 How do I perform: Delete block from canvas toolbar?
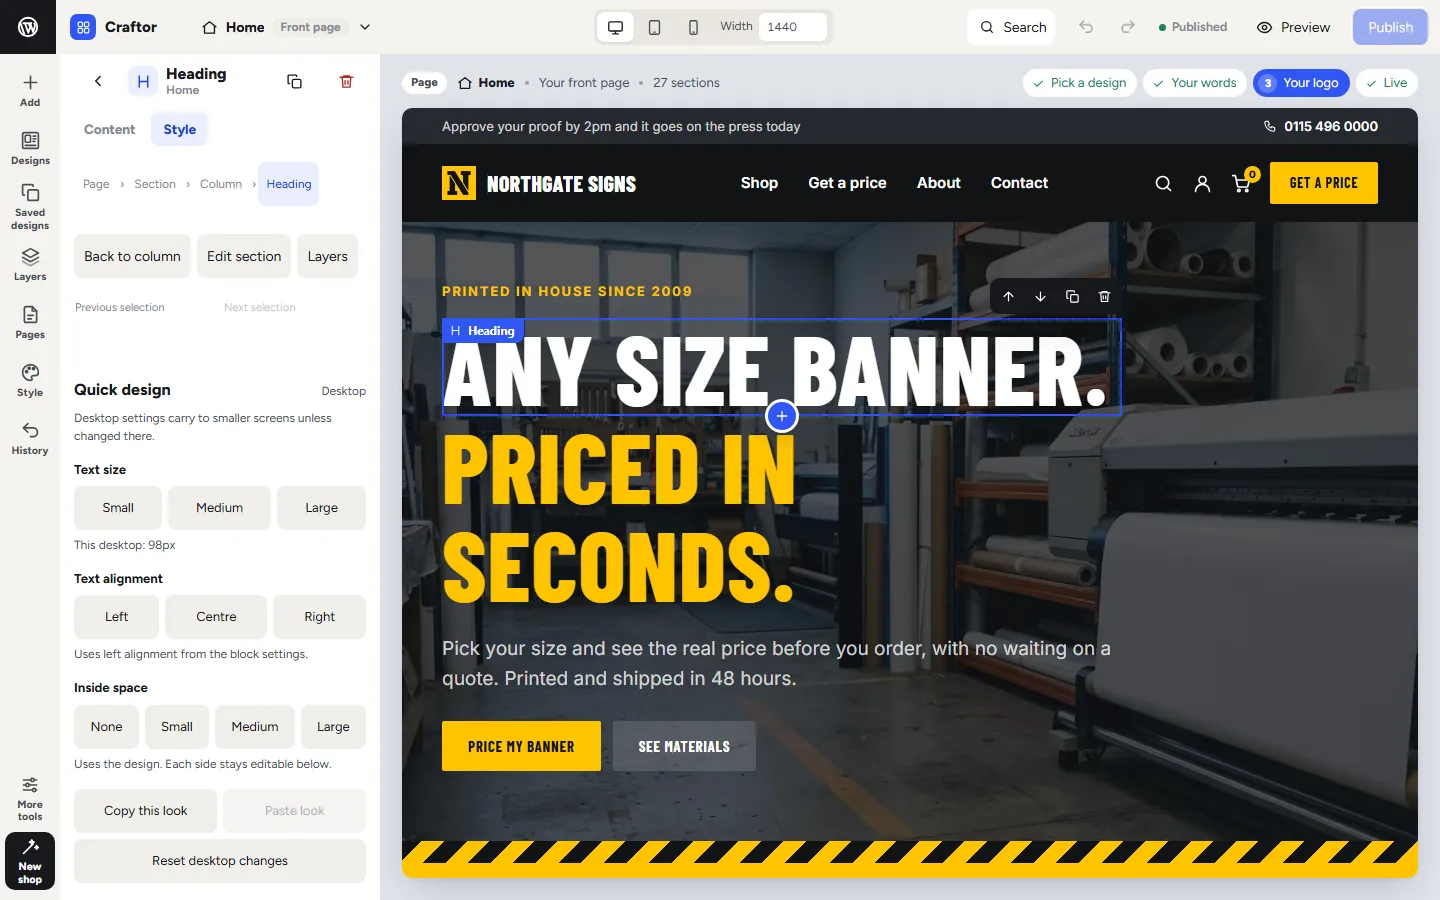[x=1104, y=296]
